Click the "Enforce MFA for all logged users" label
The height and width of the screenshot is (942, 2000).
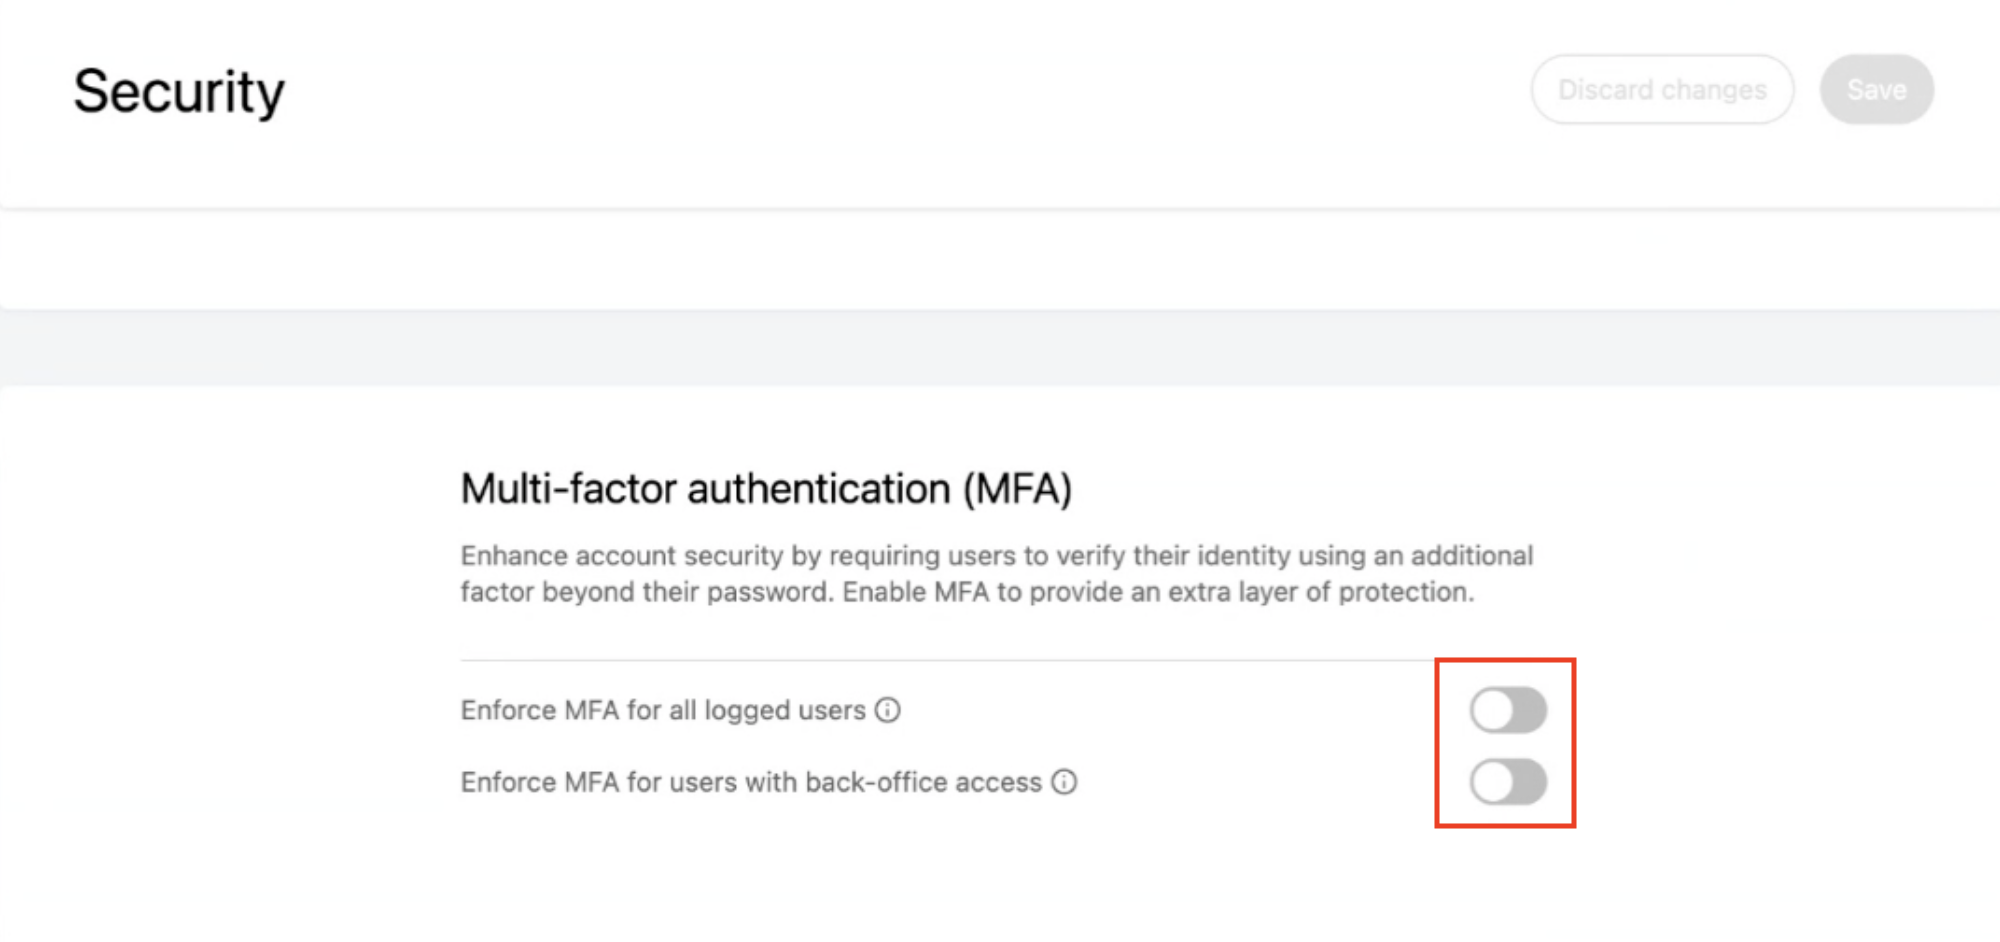[x=662, y=710]
